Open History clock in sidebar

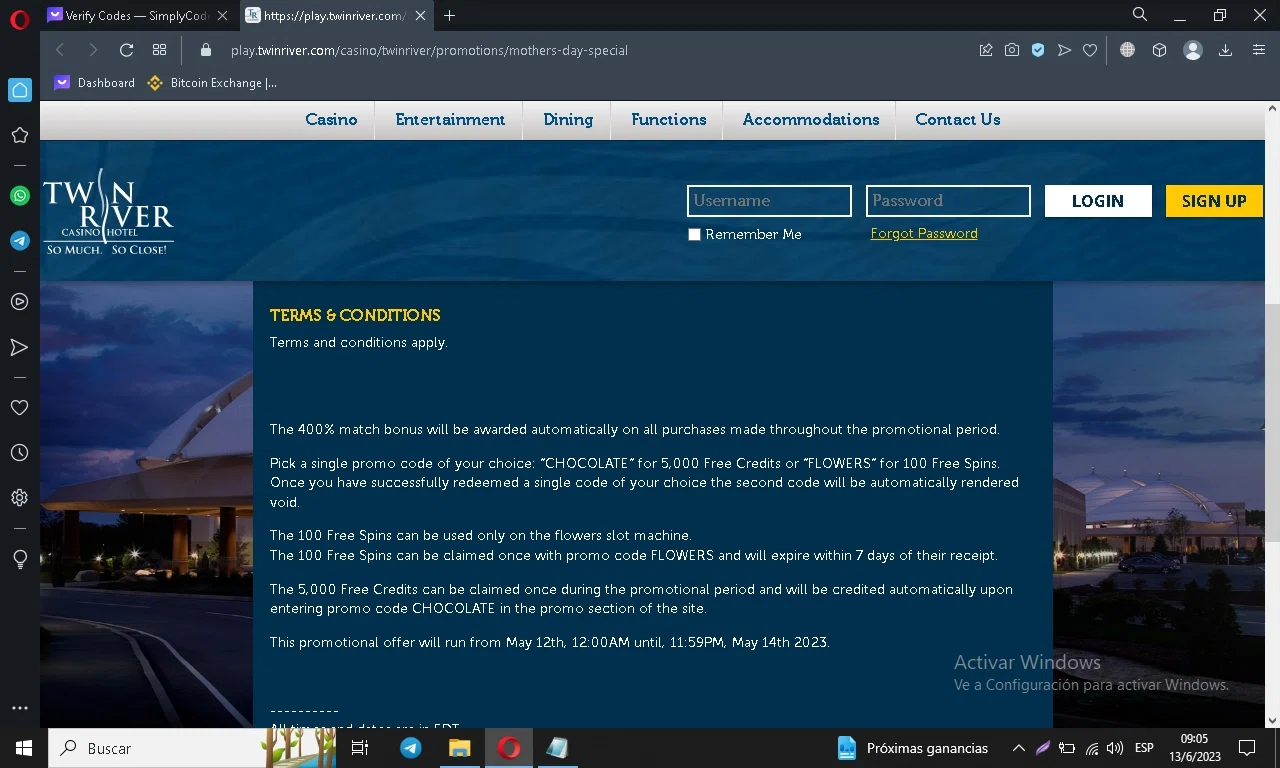(19, 453)
